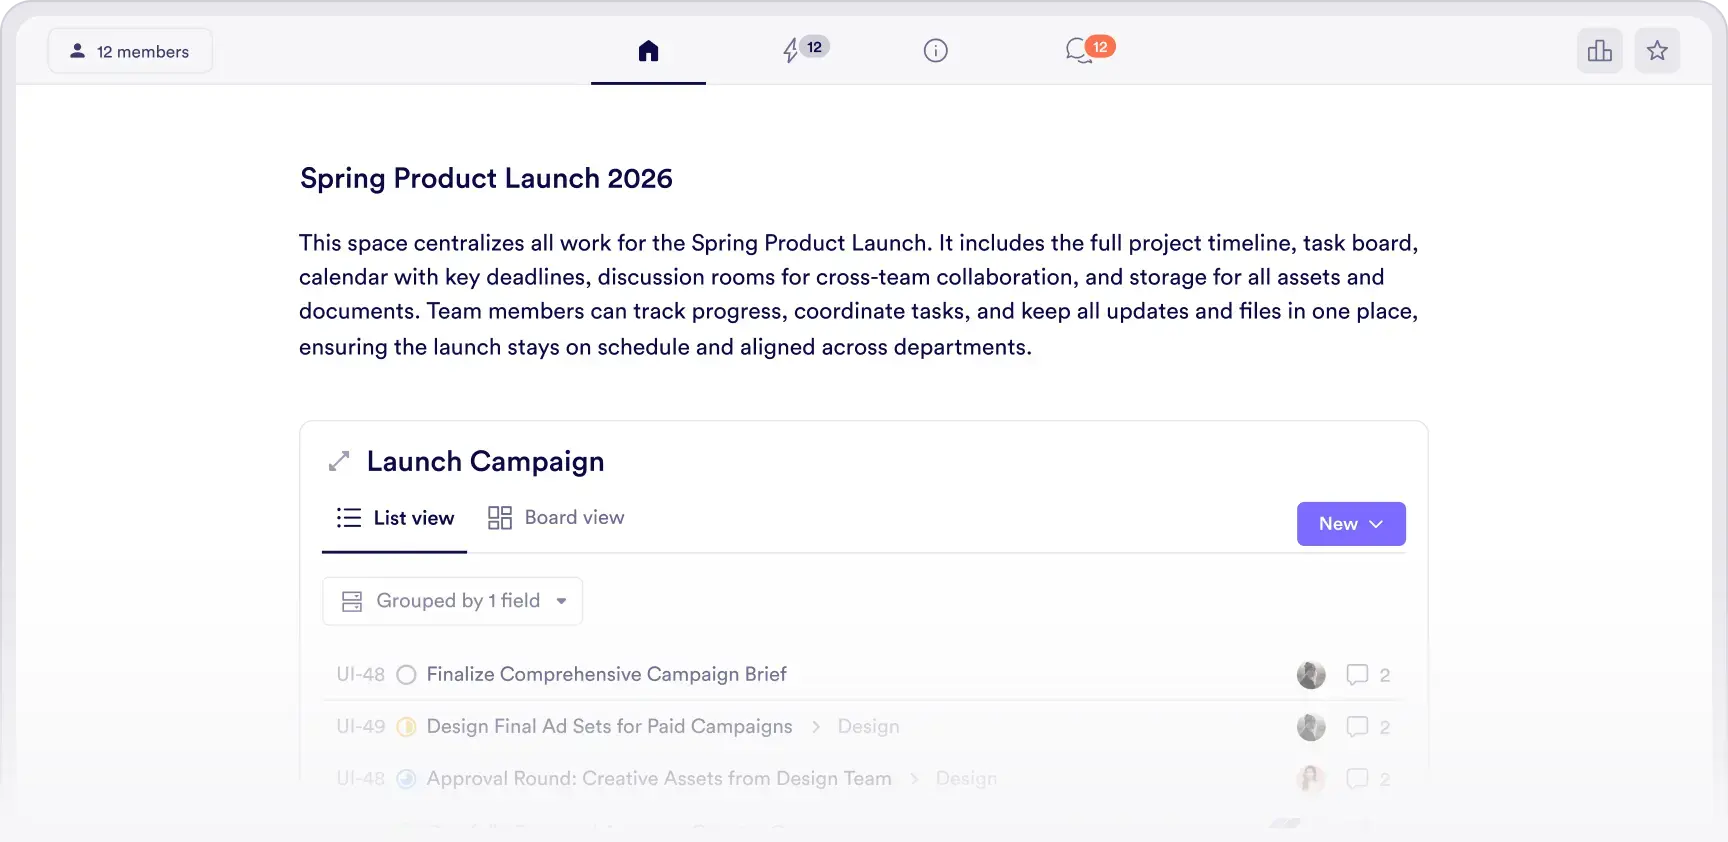The height and width of the screenshot is (842, 1728).
Task: Toggle status circle of Design Final Ad Sets
Action: point(406,727)
